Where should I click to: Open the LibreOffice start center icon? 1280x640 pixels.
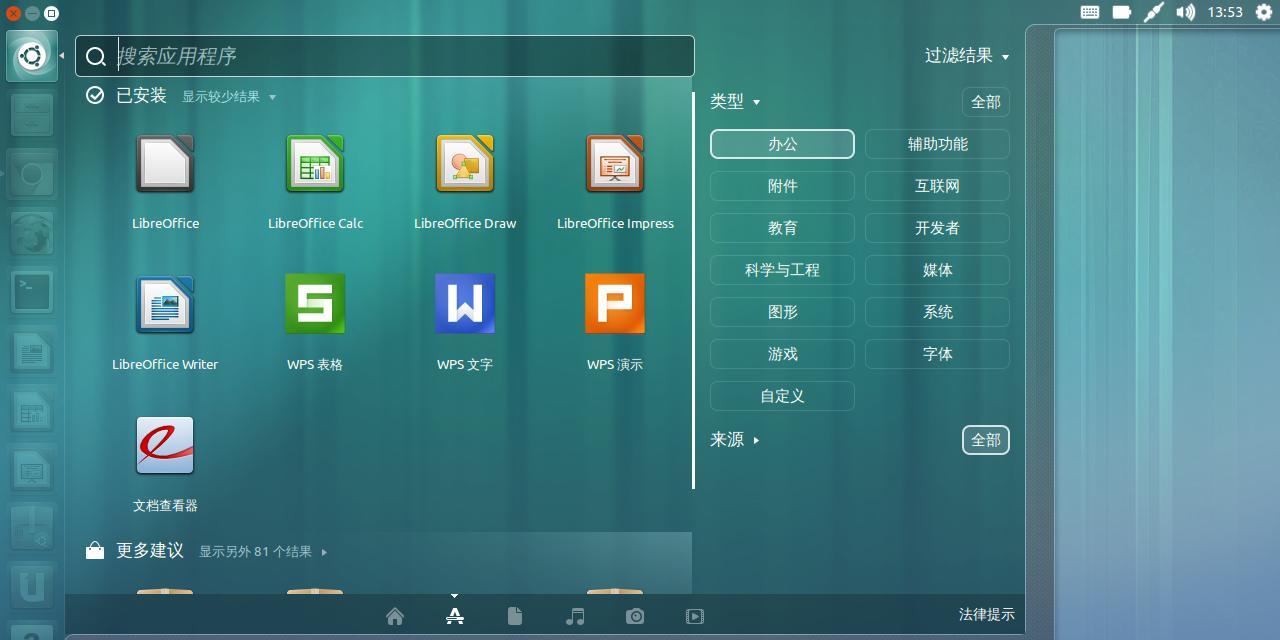click(165, 164)
